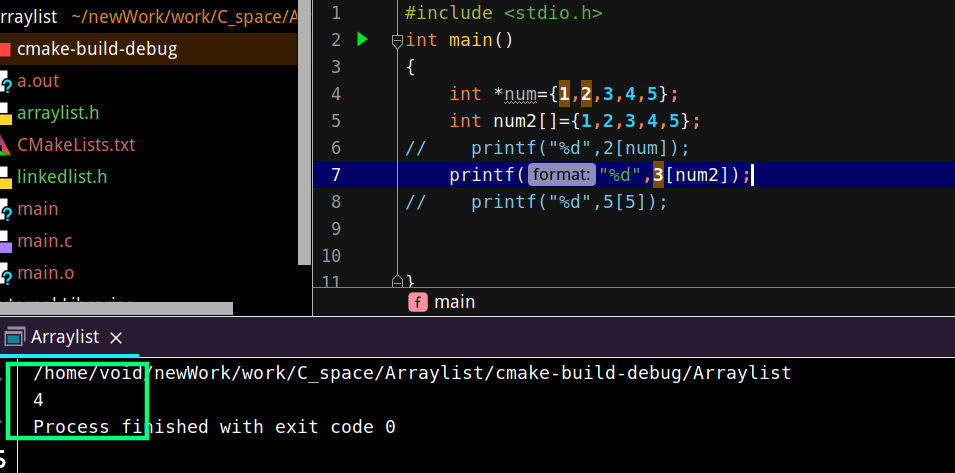Click the closing fold marker on line 11
This screenshot has height=473, width=955.
[397, 281]
